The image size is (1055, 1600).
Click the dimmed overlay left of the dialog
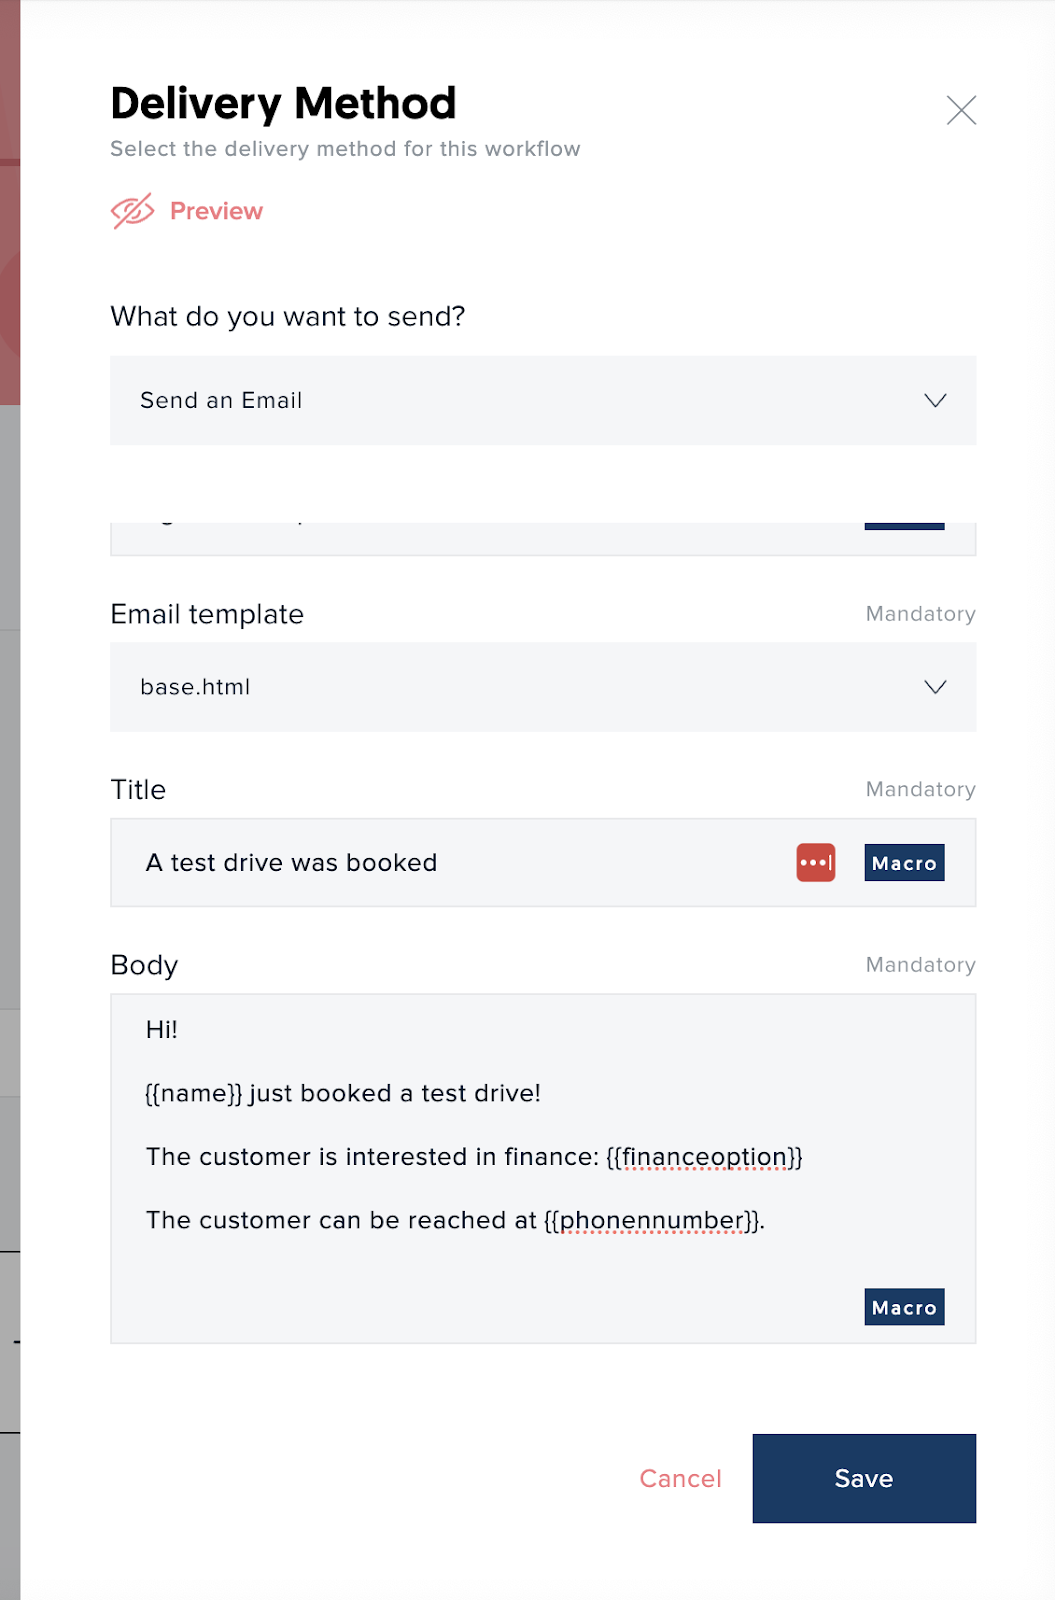pos(9,800)
